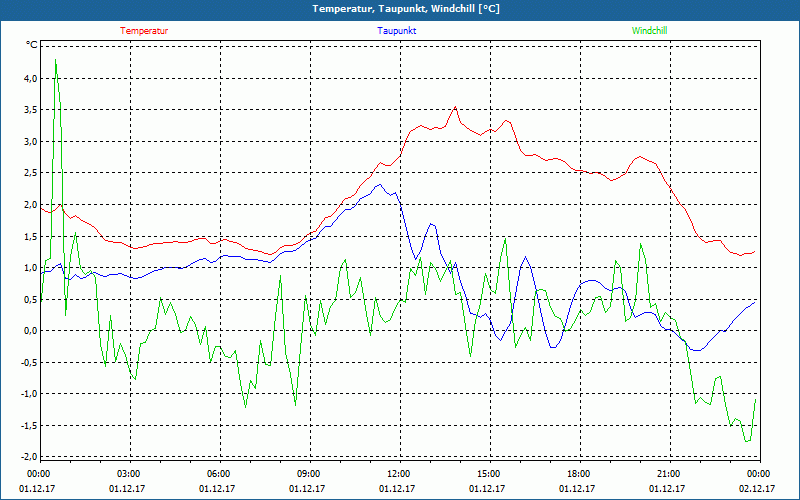Click the 09:00 time label
The height and width of the screenshot is (500, 800).
(x=308, y=474)
